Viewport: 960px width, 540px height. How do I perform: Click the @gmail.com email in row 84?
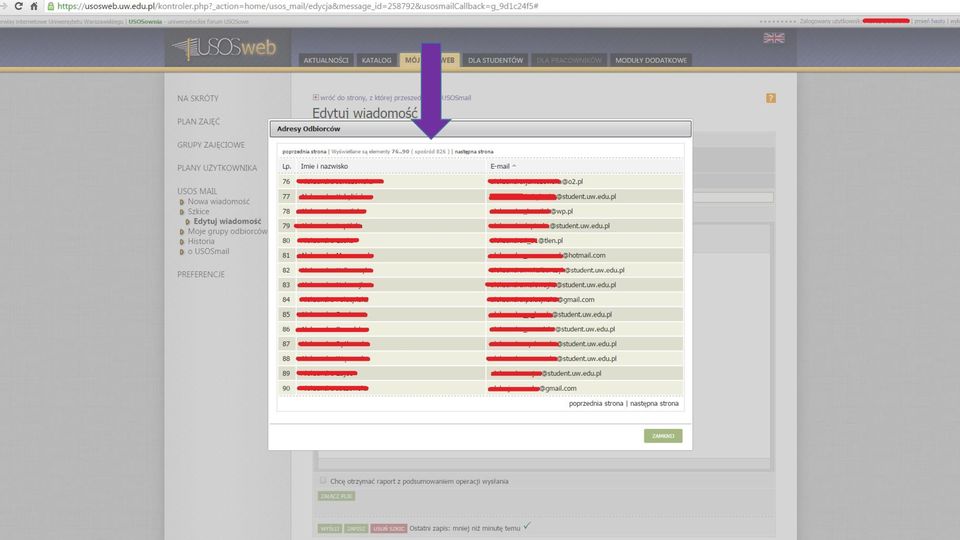[541, 299]
